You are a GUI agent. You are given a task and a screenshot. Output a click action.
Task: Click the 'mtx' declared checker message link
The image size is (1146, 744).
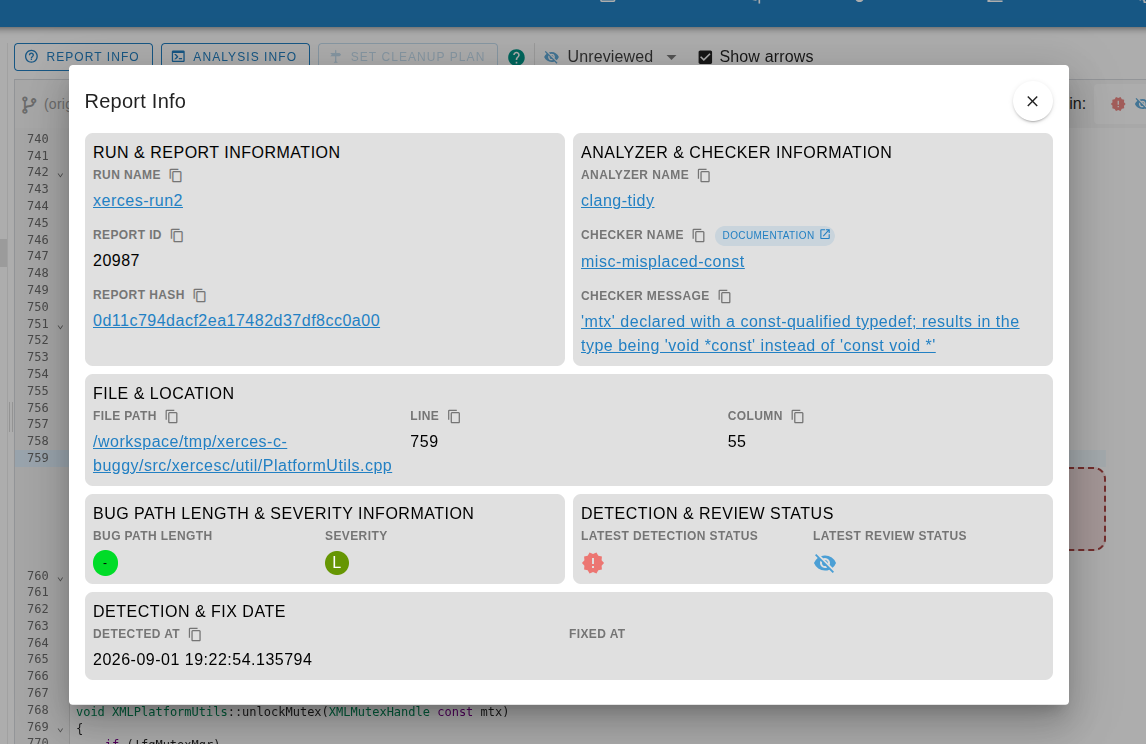click(x=800, y=333)
